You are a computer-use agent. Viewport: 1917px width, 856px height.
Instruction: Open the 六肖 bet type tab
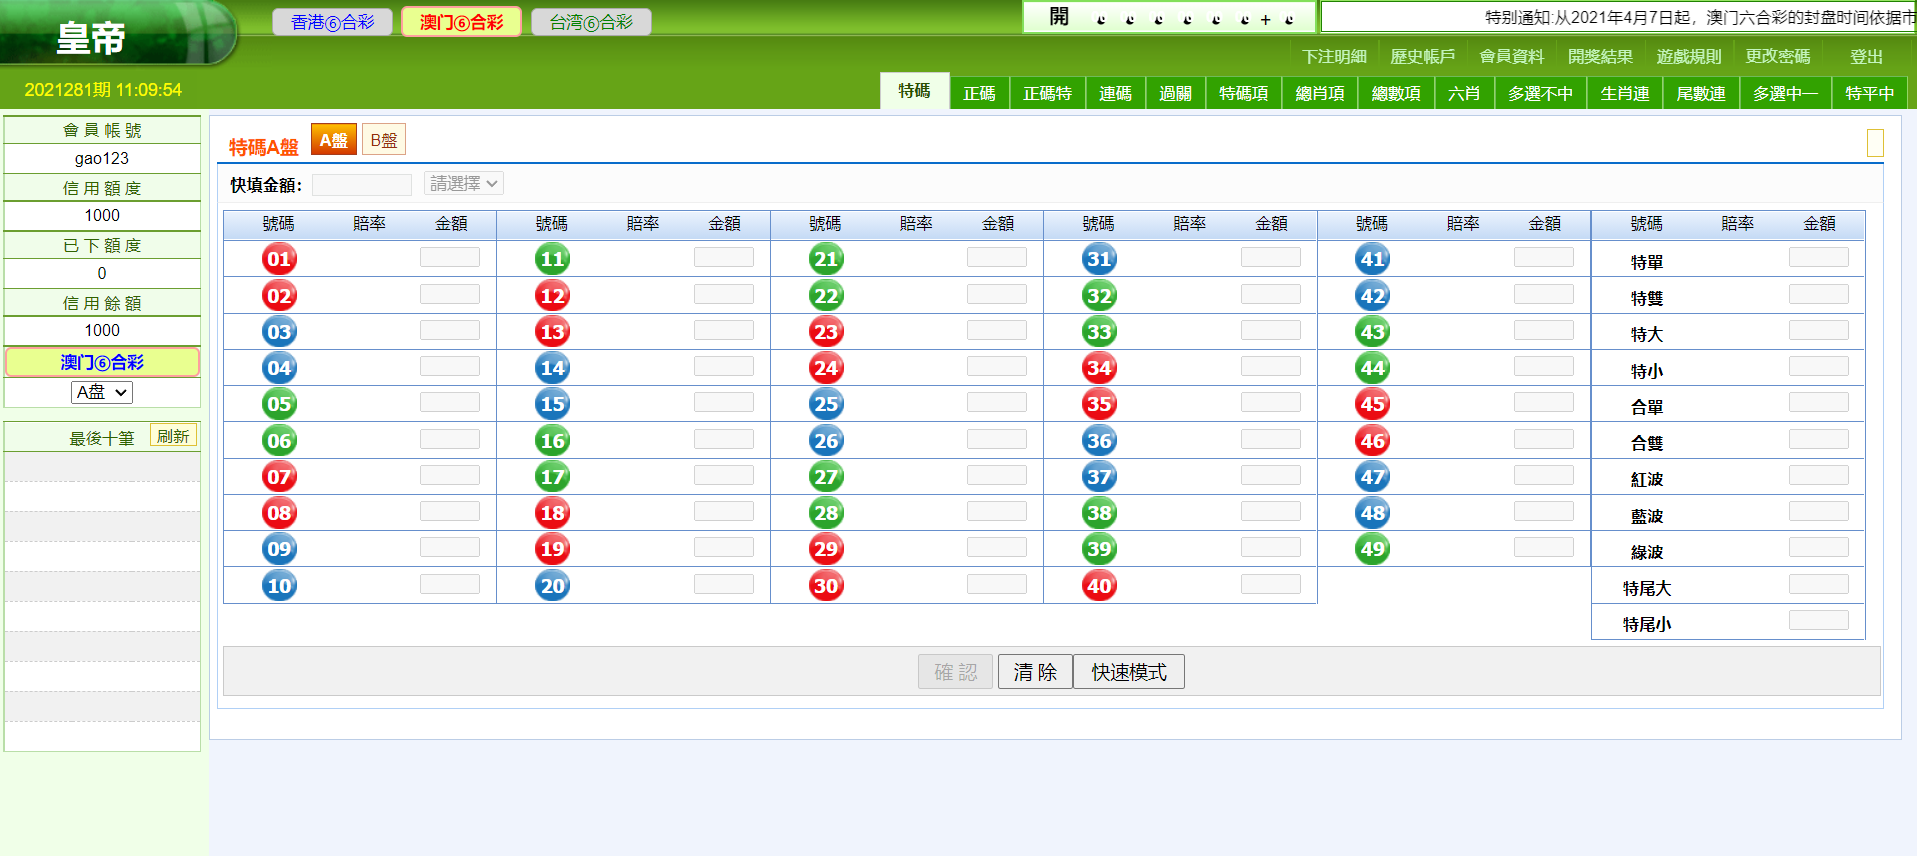pos(1464,93)
